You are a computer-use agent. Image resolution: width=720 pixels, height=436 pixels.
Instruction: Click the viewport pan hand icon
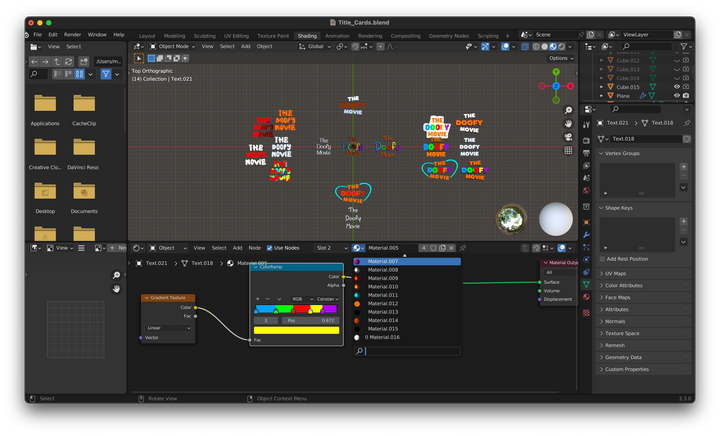(568, 123)
